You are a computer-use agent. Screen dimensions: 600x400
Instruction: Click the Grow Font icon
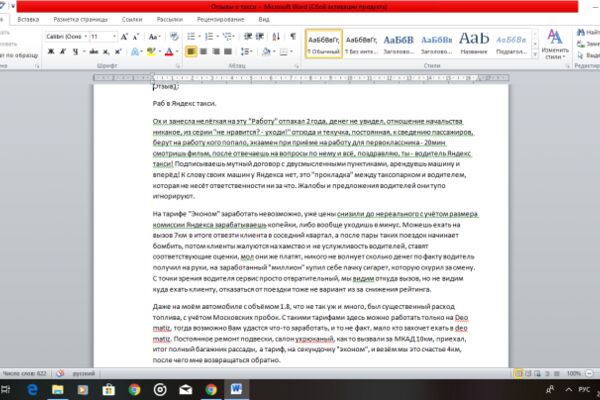pos(124,37)
